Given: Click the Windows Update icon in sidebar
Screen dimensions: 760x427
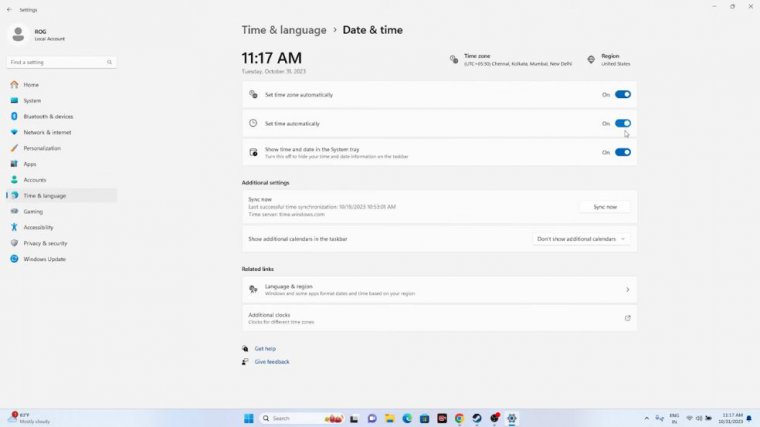Looking at the screenshot, I should pyautogui.click(x=14, y=259).
